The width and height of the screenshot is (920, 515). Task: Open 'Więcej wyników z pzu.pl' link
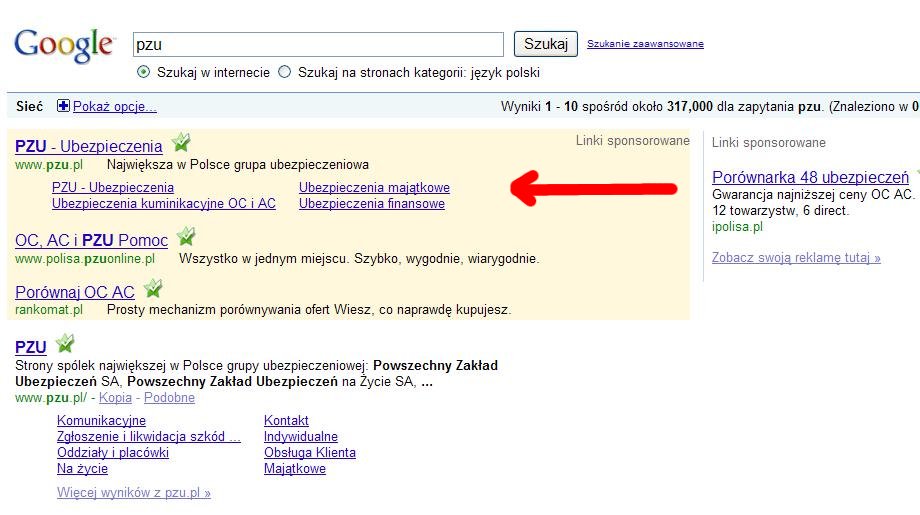tap(134, 493)
